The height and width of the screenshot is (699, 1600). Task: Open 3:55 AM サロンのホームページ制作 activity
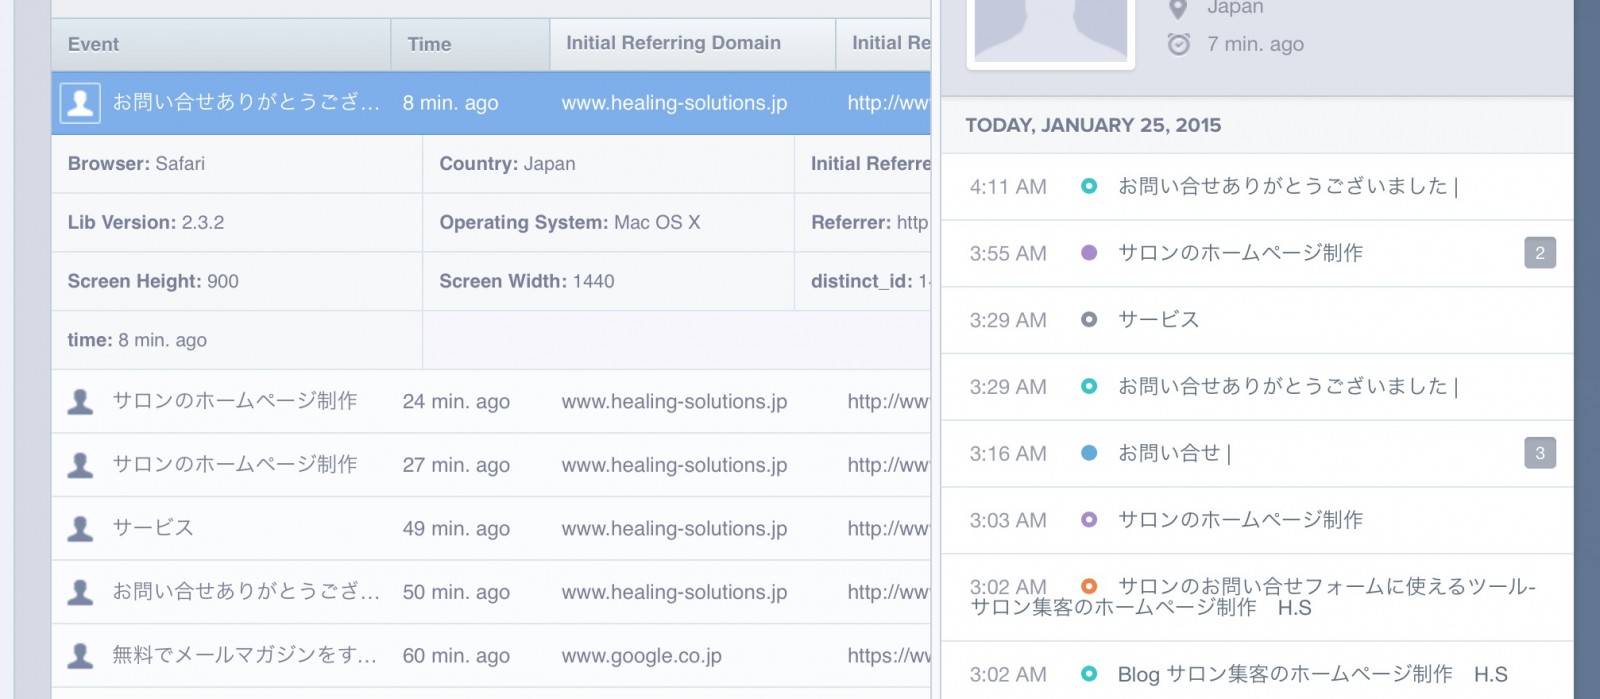[1257, 254]
